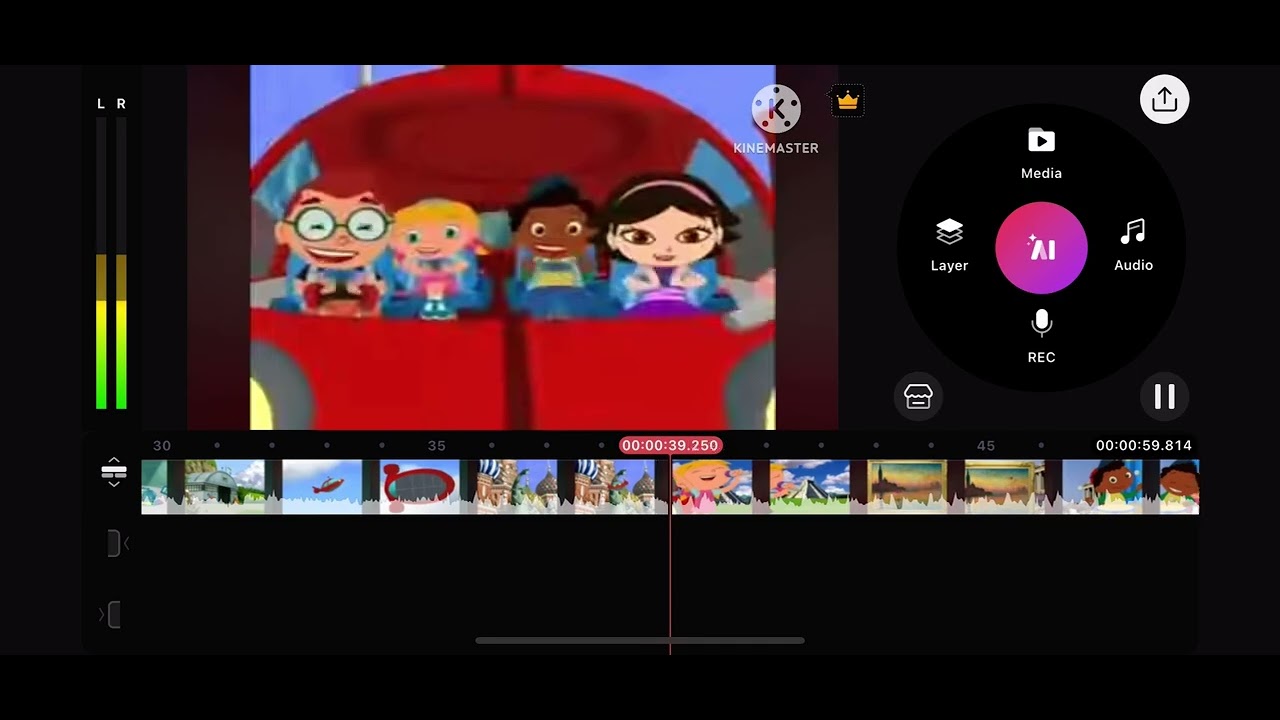Click the horizontal timeline scrollbar

pos(640,640)
